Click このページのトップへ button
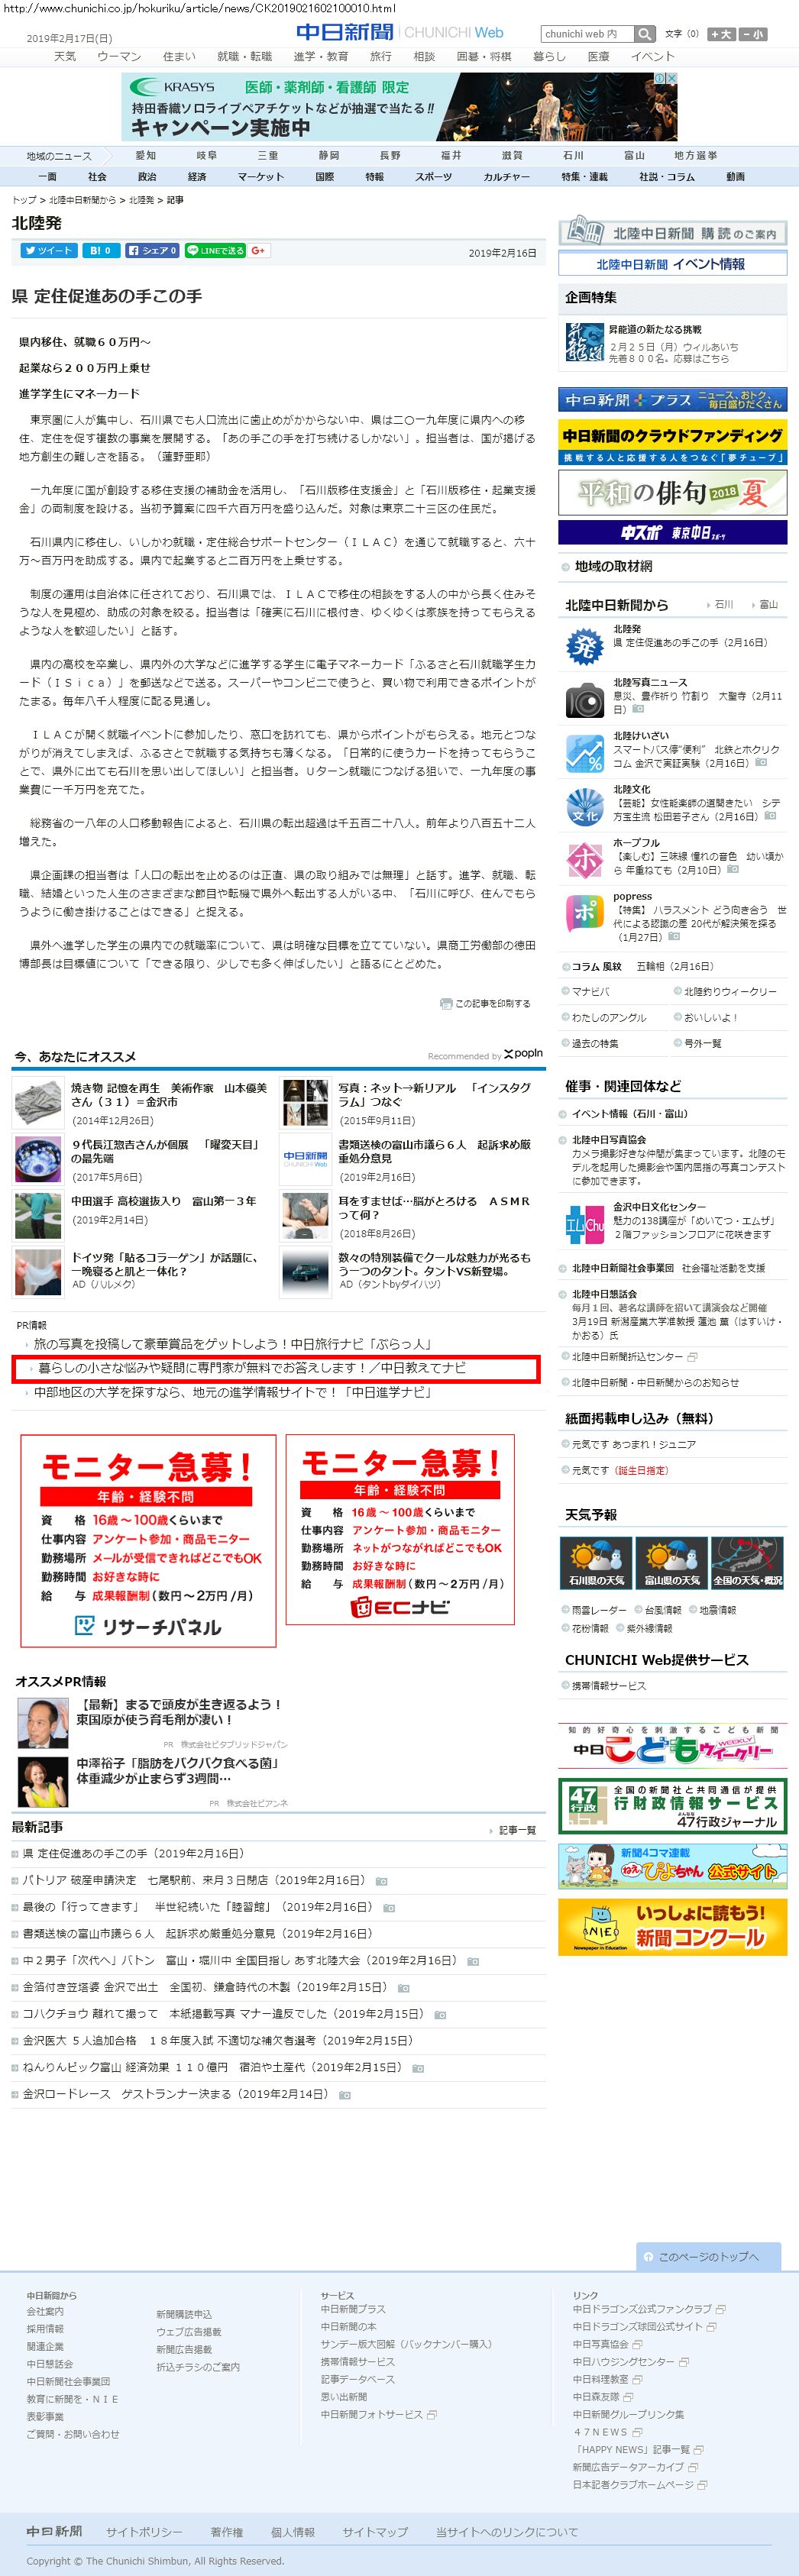The height and width of the screenshot is (2576, 799). pos(708,2257)
